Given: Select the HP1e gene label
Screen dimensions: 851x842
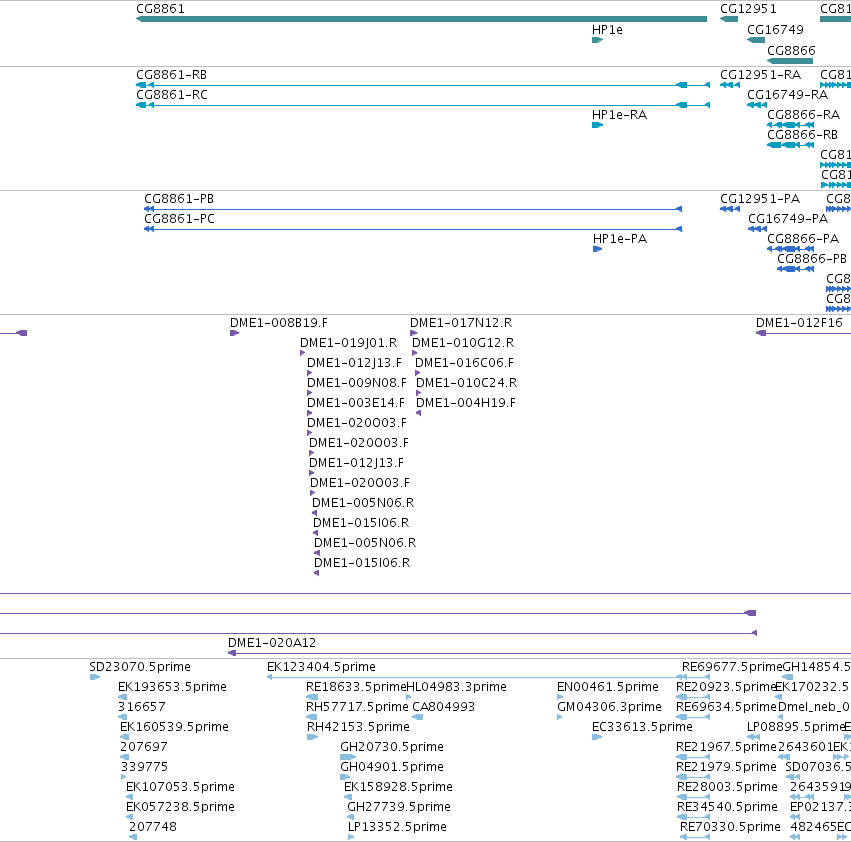Looking at the screenshot, I should point(607,30).
